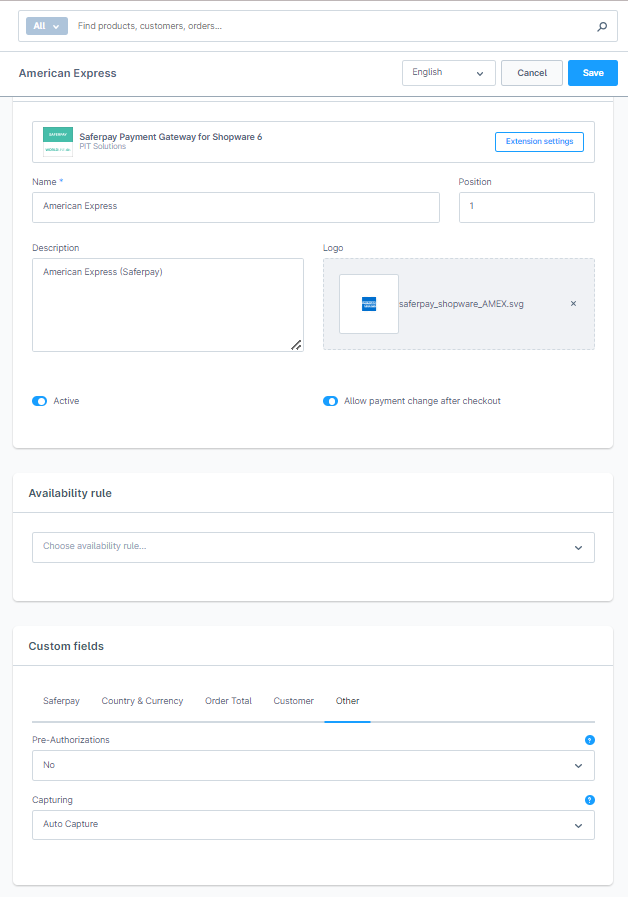The width and height of the screenshot is (628, 897).
Task: Click the American Express logo thumbnail
Action: (369, 304)
